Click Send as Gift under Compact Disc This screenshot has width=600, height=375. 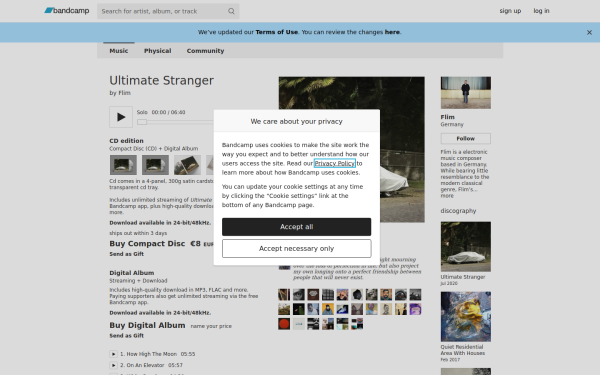point(127,254)
